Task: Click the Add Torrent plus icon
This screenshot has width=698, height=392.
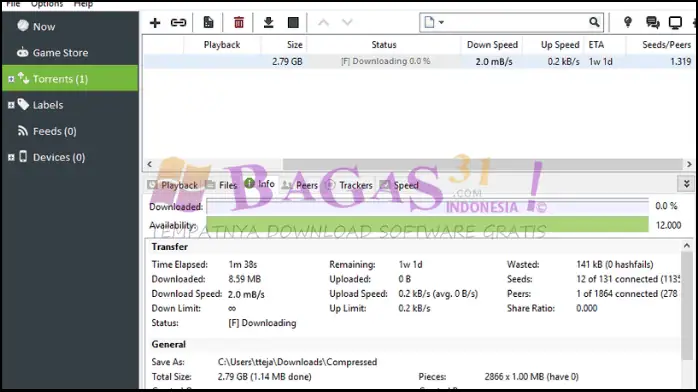Action: pos(155,23)
